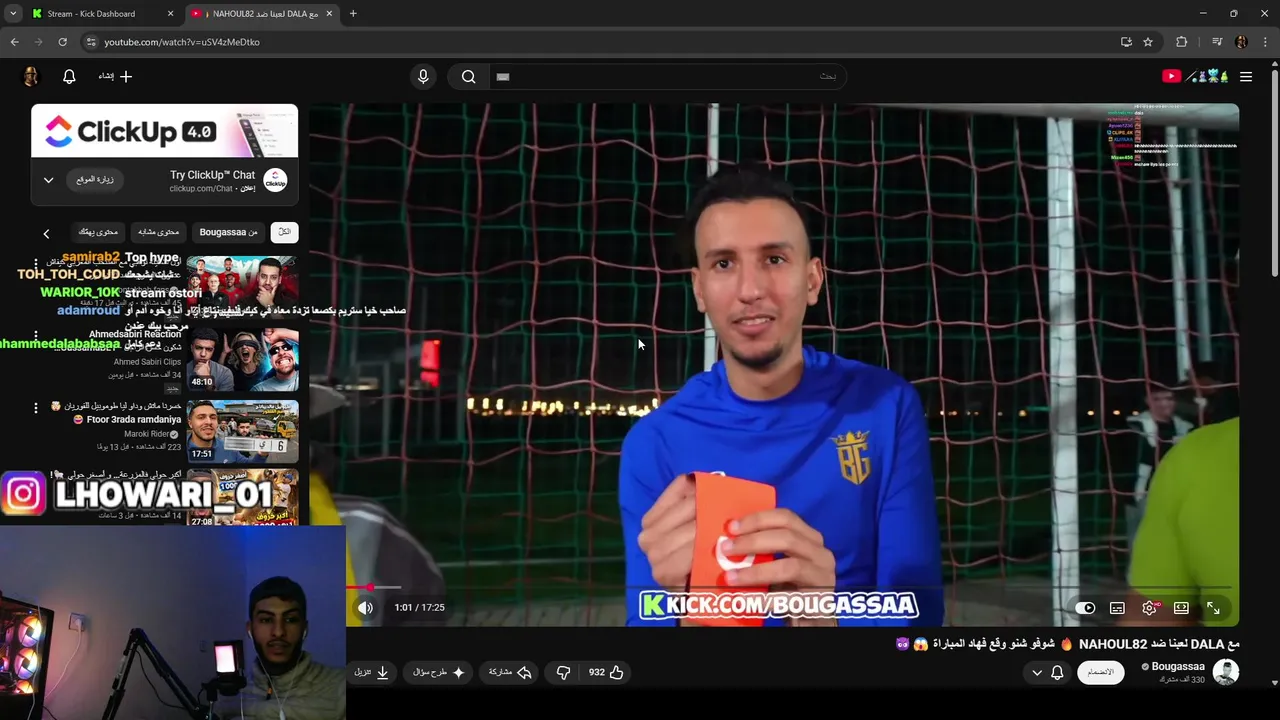Like the video with 932 likes
Viewport: 1280px width, 720px height.
[x=606, y=672]
